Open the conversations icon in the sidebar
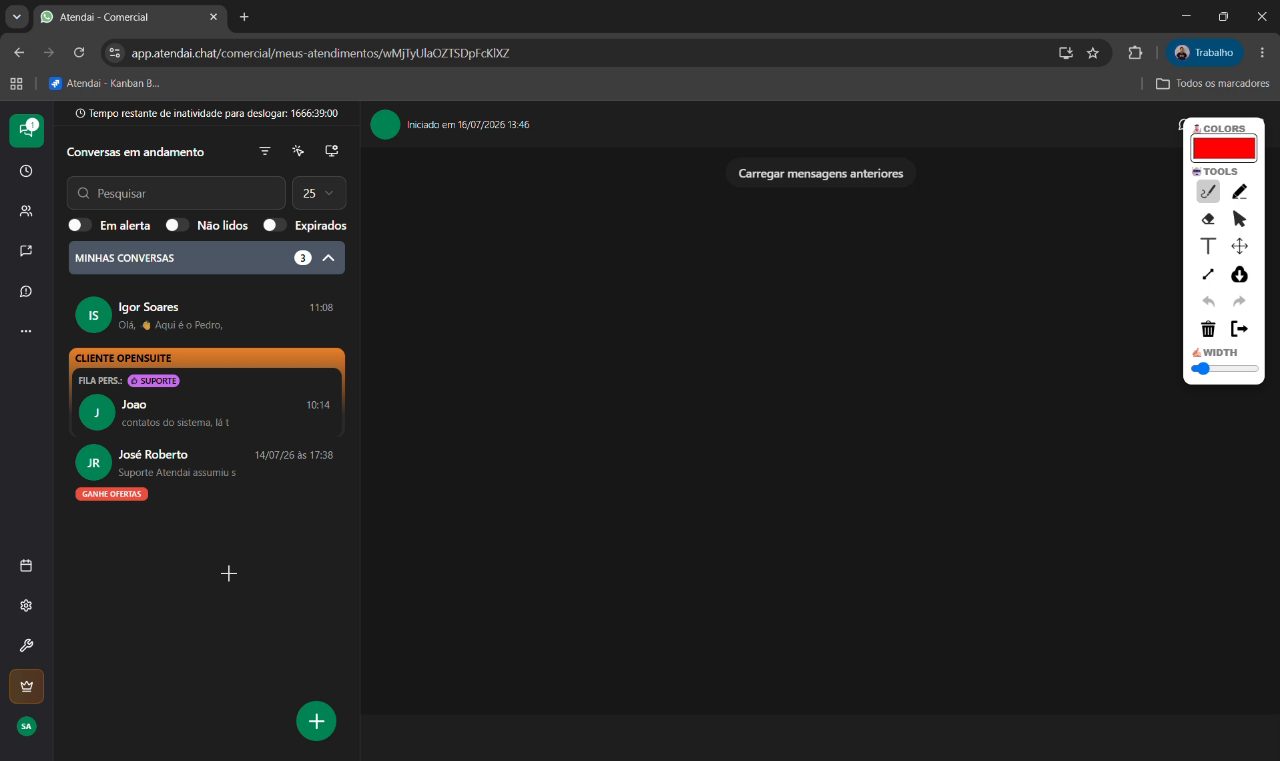1280x761 pixels. (26, 131)
